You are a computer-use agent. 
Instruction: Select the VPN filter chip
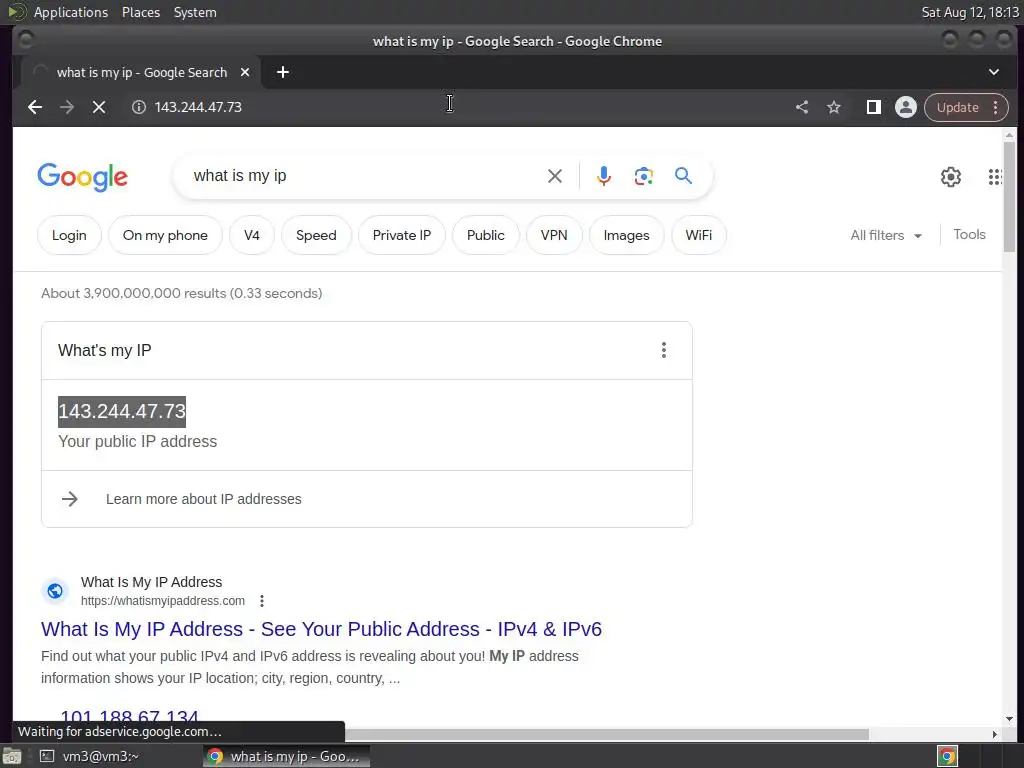[554, 235]
